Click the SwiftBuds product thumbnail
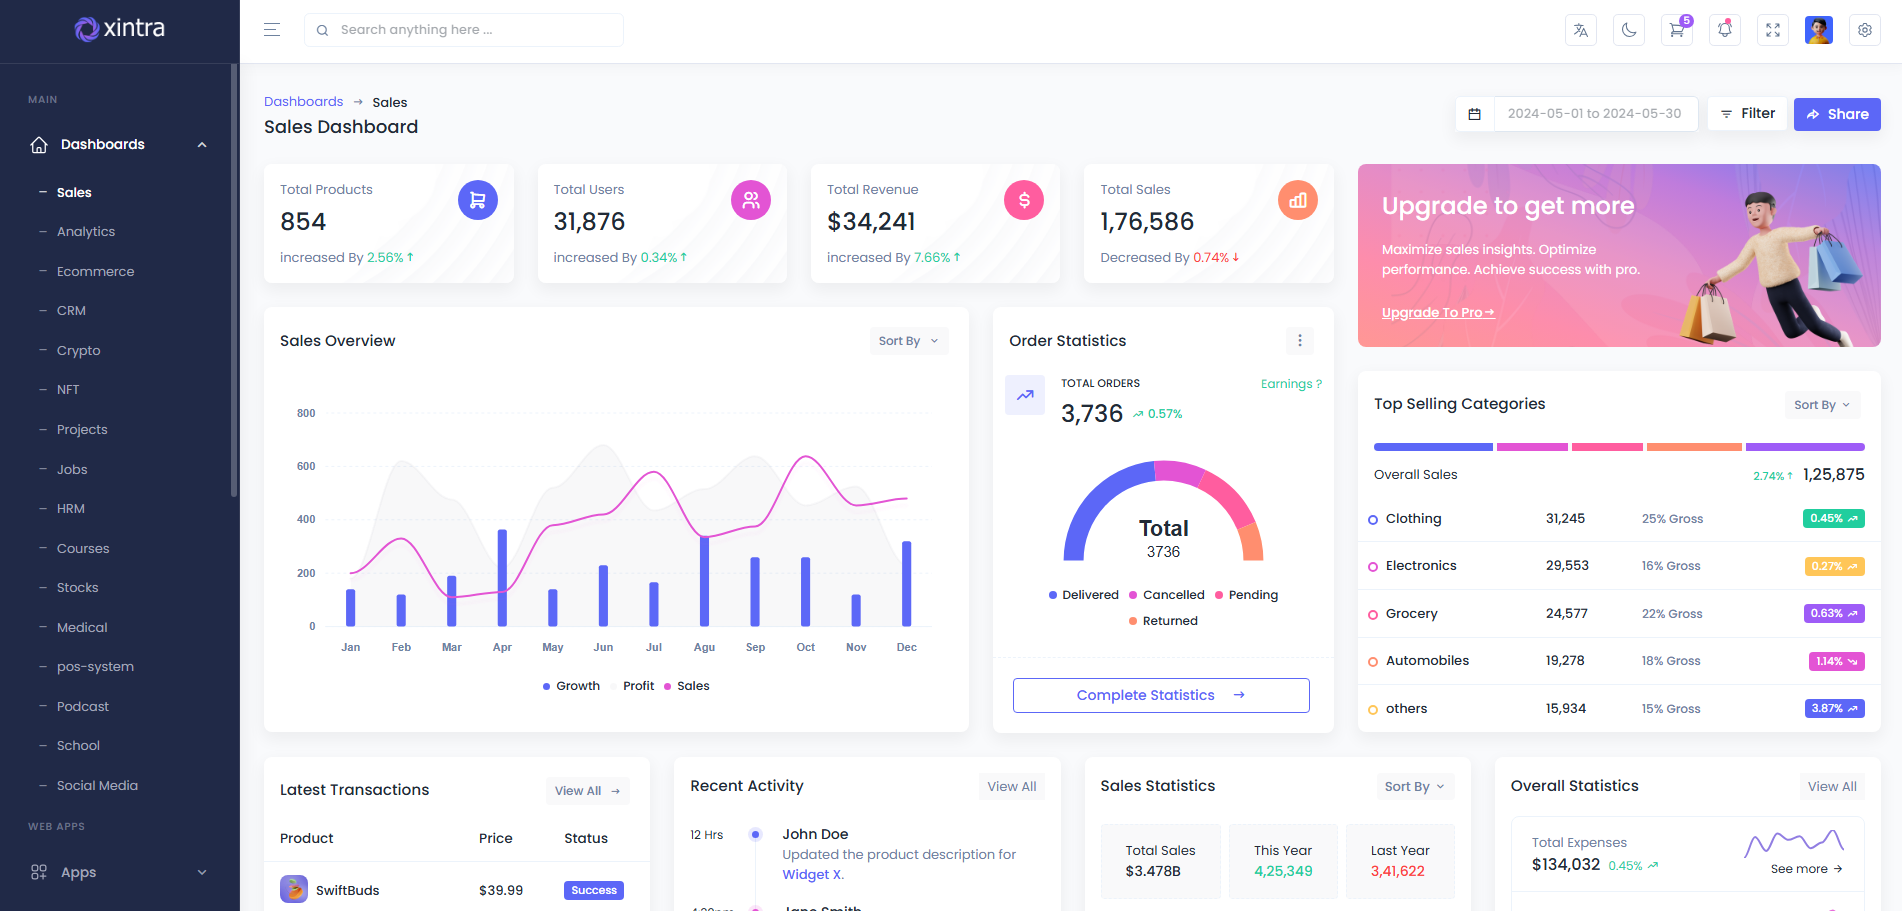 (294, 889)
